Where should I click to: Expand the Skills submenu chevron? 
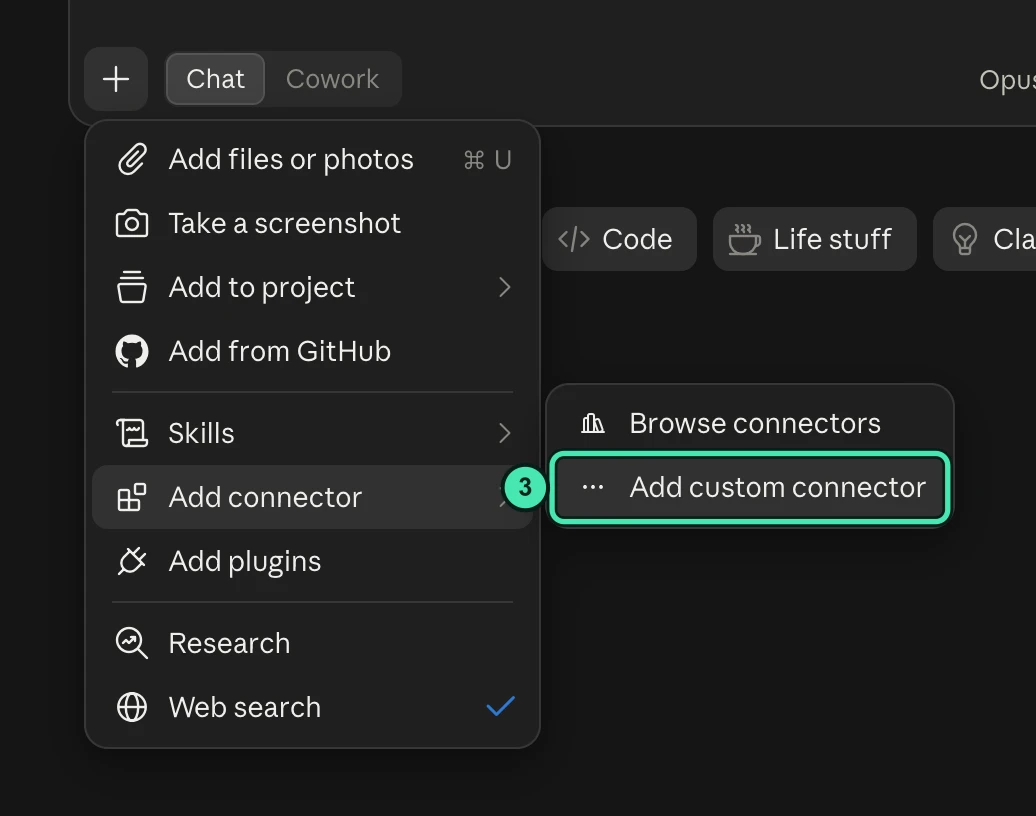coord(505,433)
